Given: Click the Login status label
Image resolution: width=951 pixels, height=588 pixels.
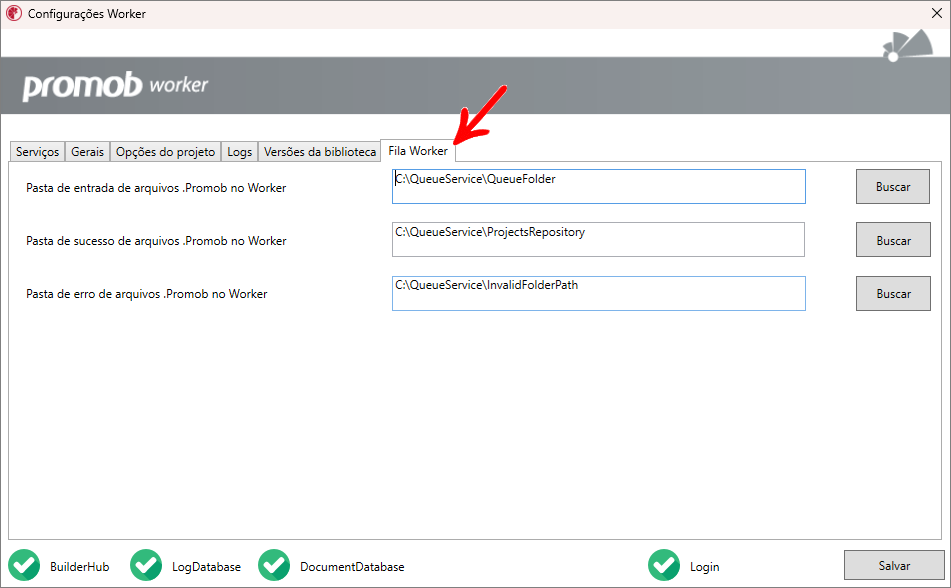Looking at the screenshot, I should [x=704, y=567].
